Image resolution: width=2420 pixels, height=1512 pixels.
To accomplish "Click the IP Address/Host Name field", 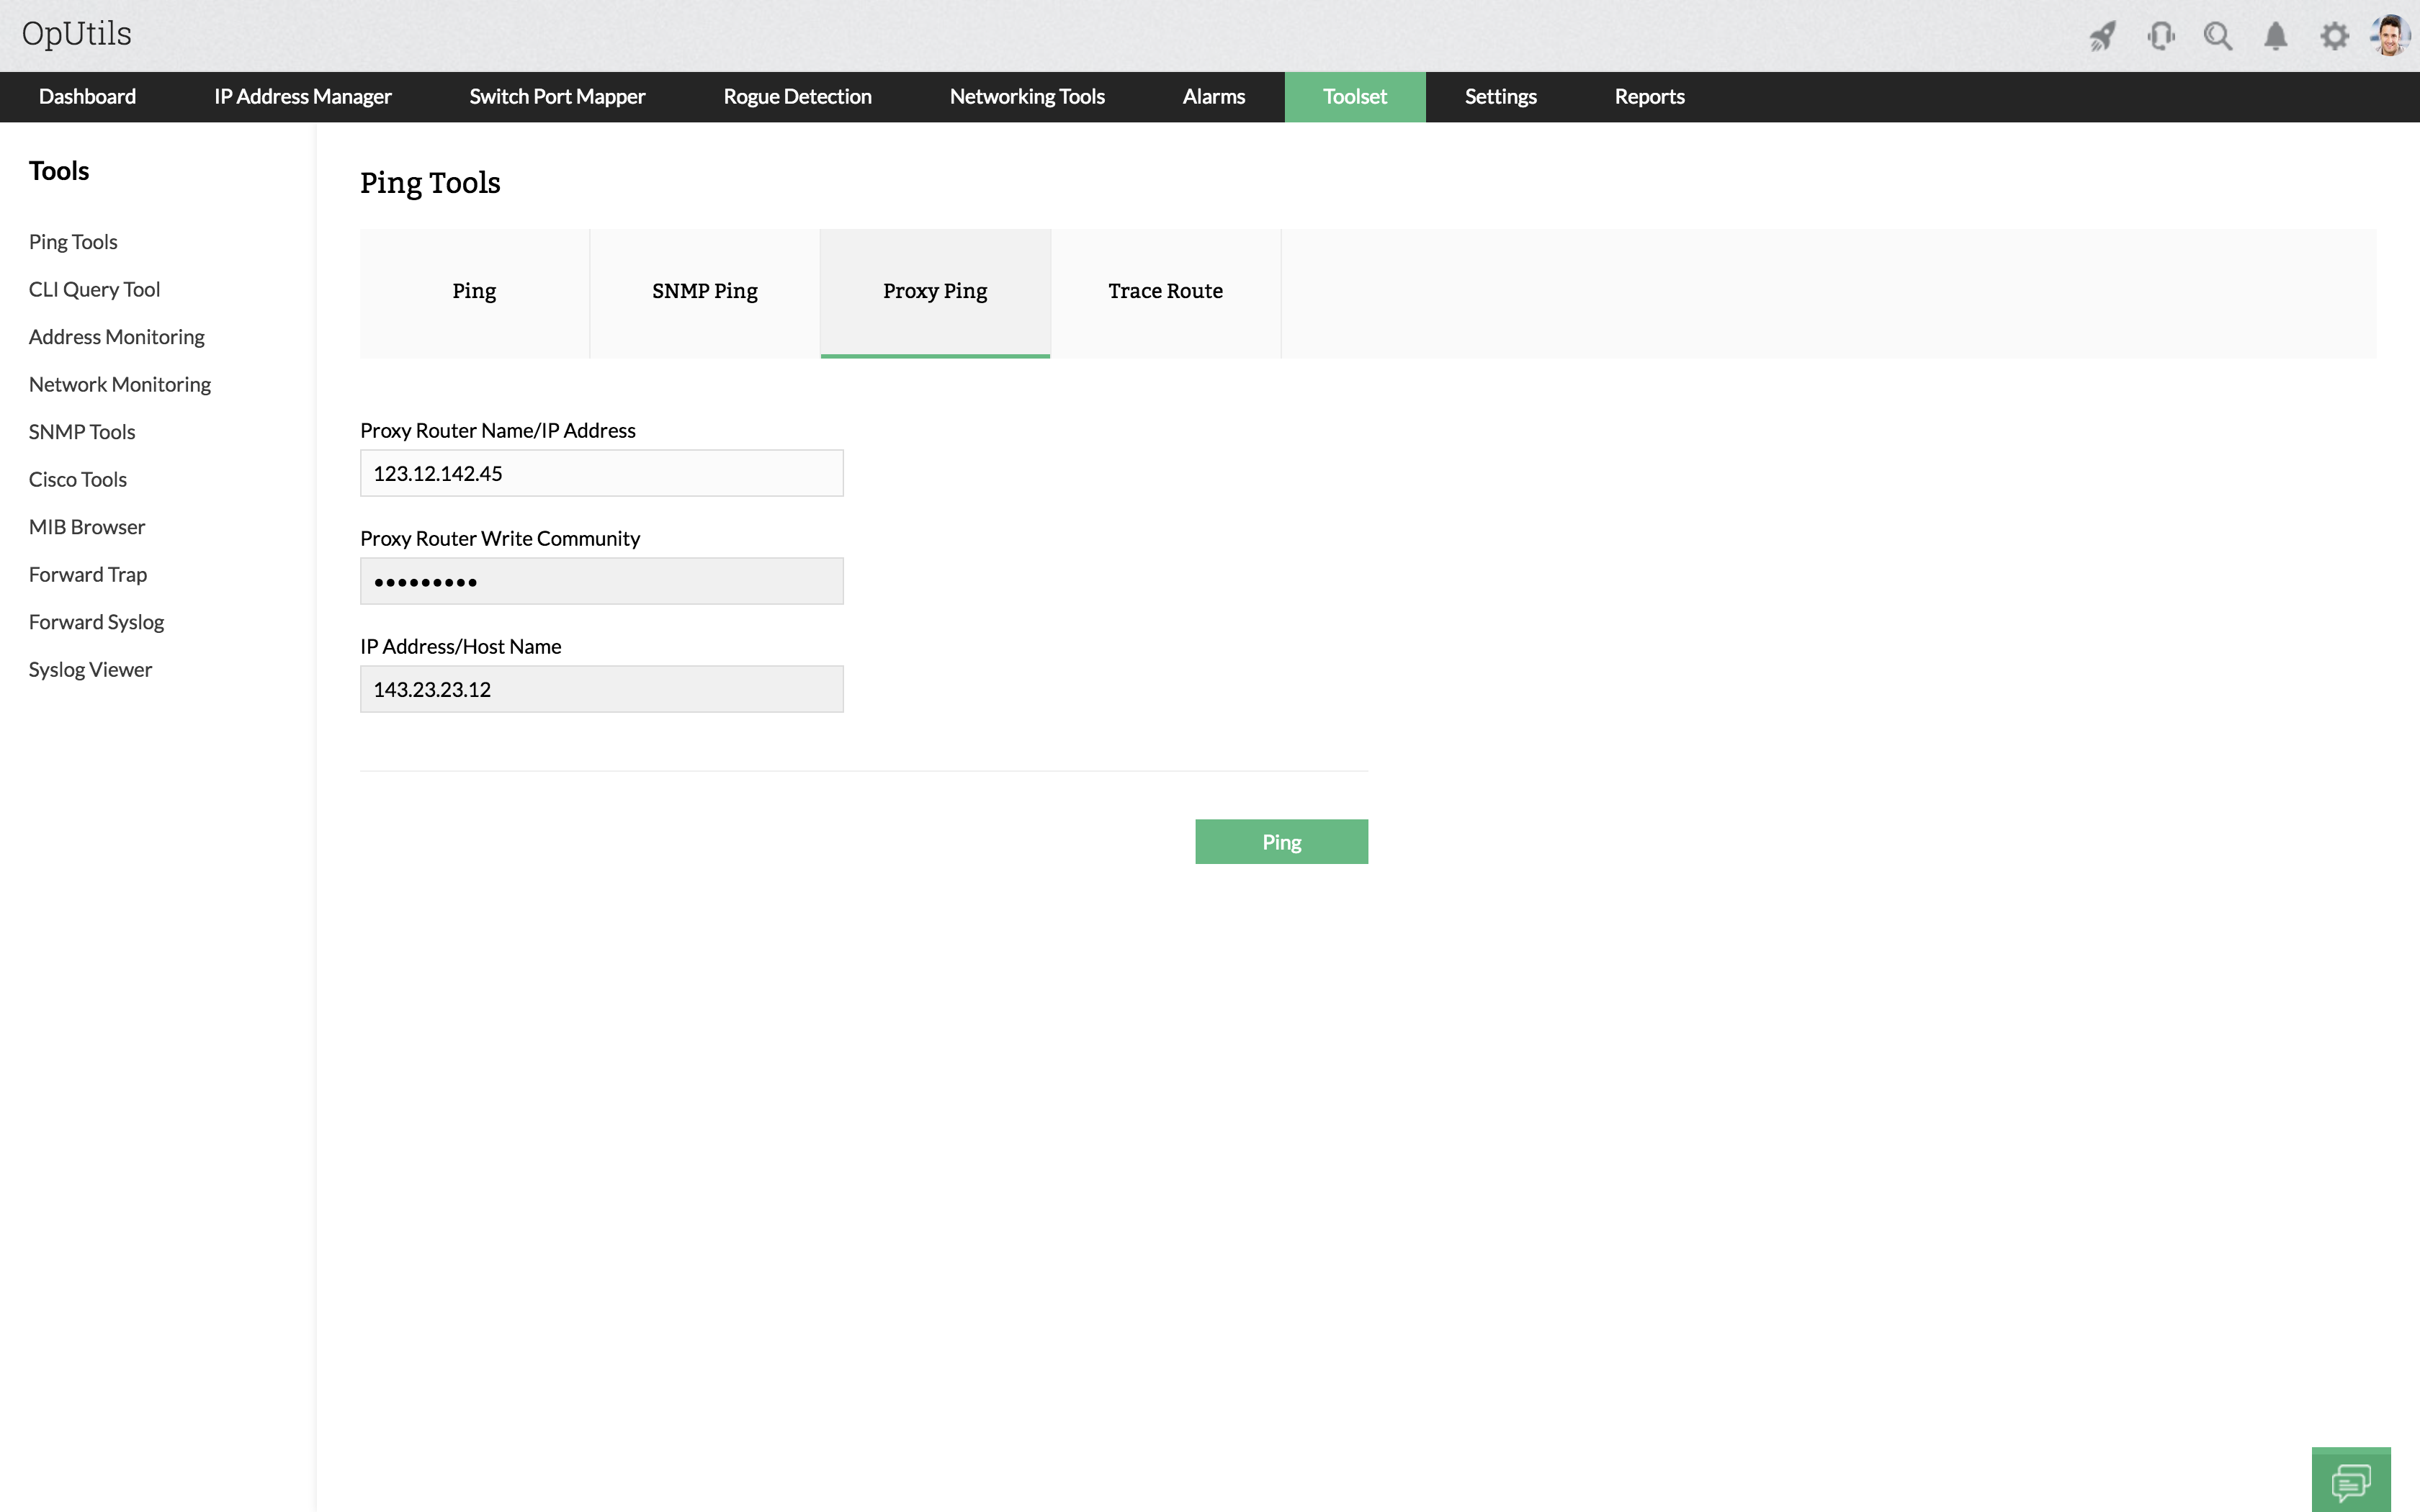I will [601, 689].
